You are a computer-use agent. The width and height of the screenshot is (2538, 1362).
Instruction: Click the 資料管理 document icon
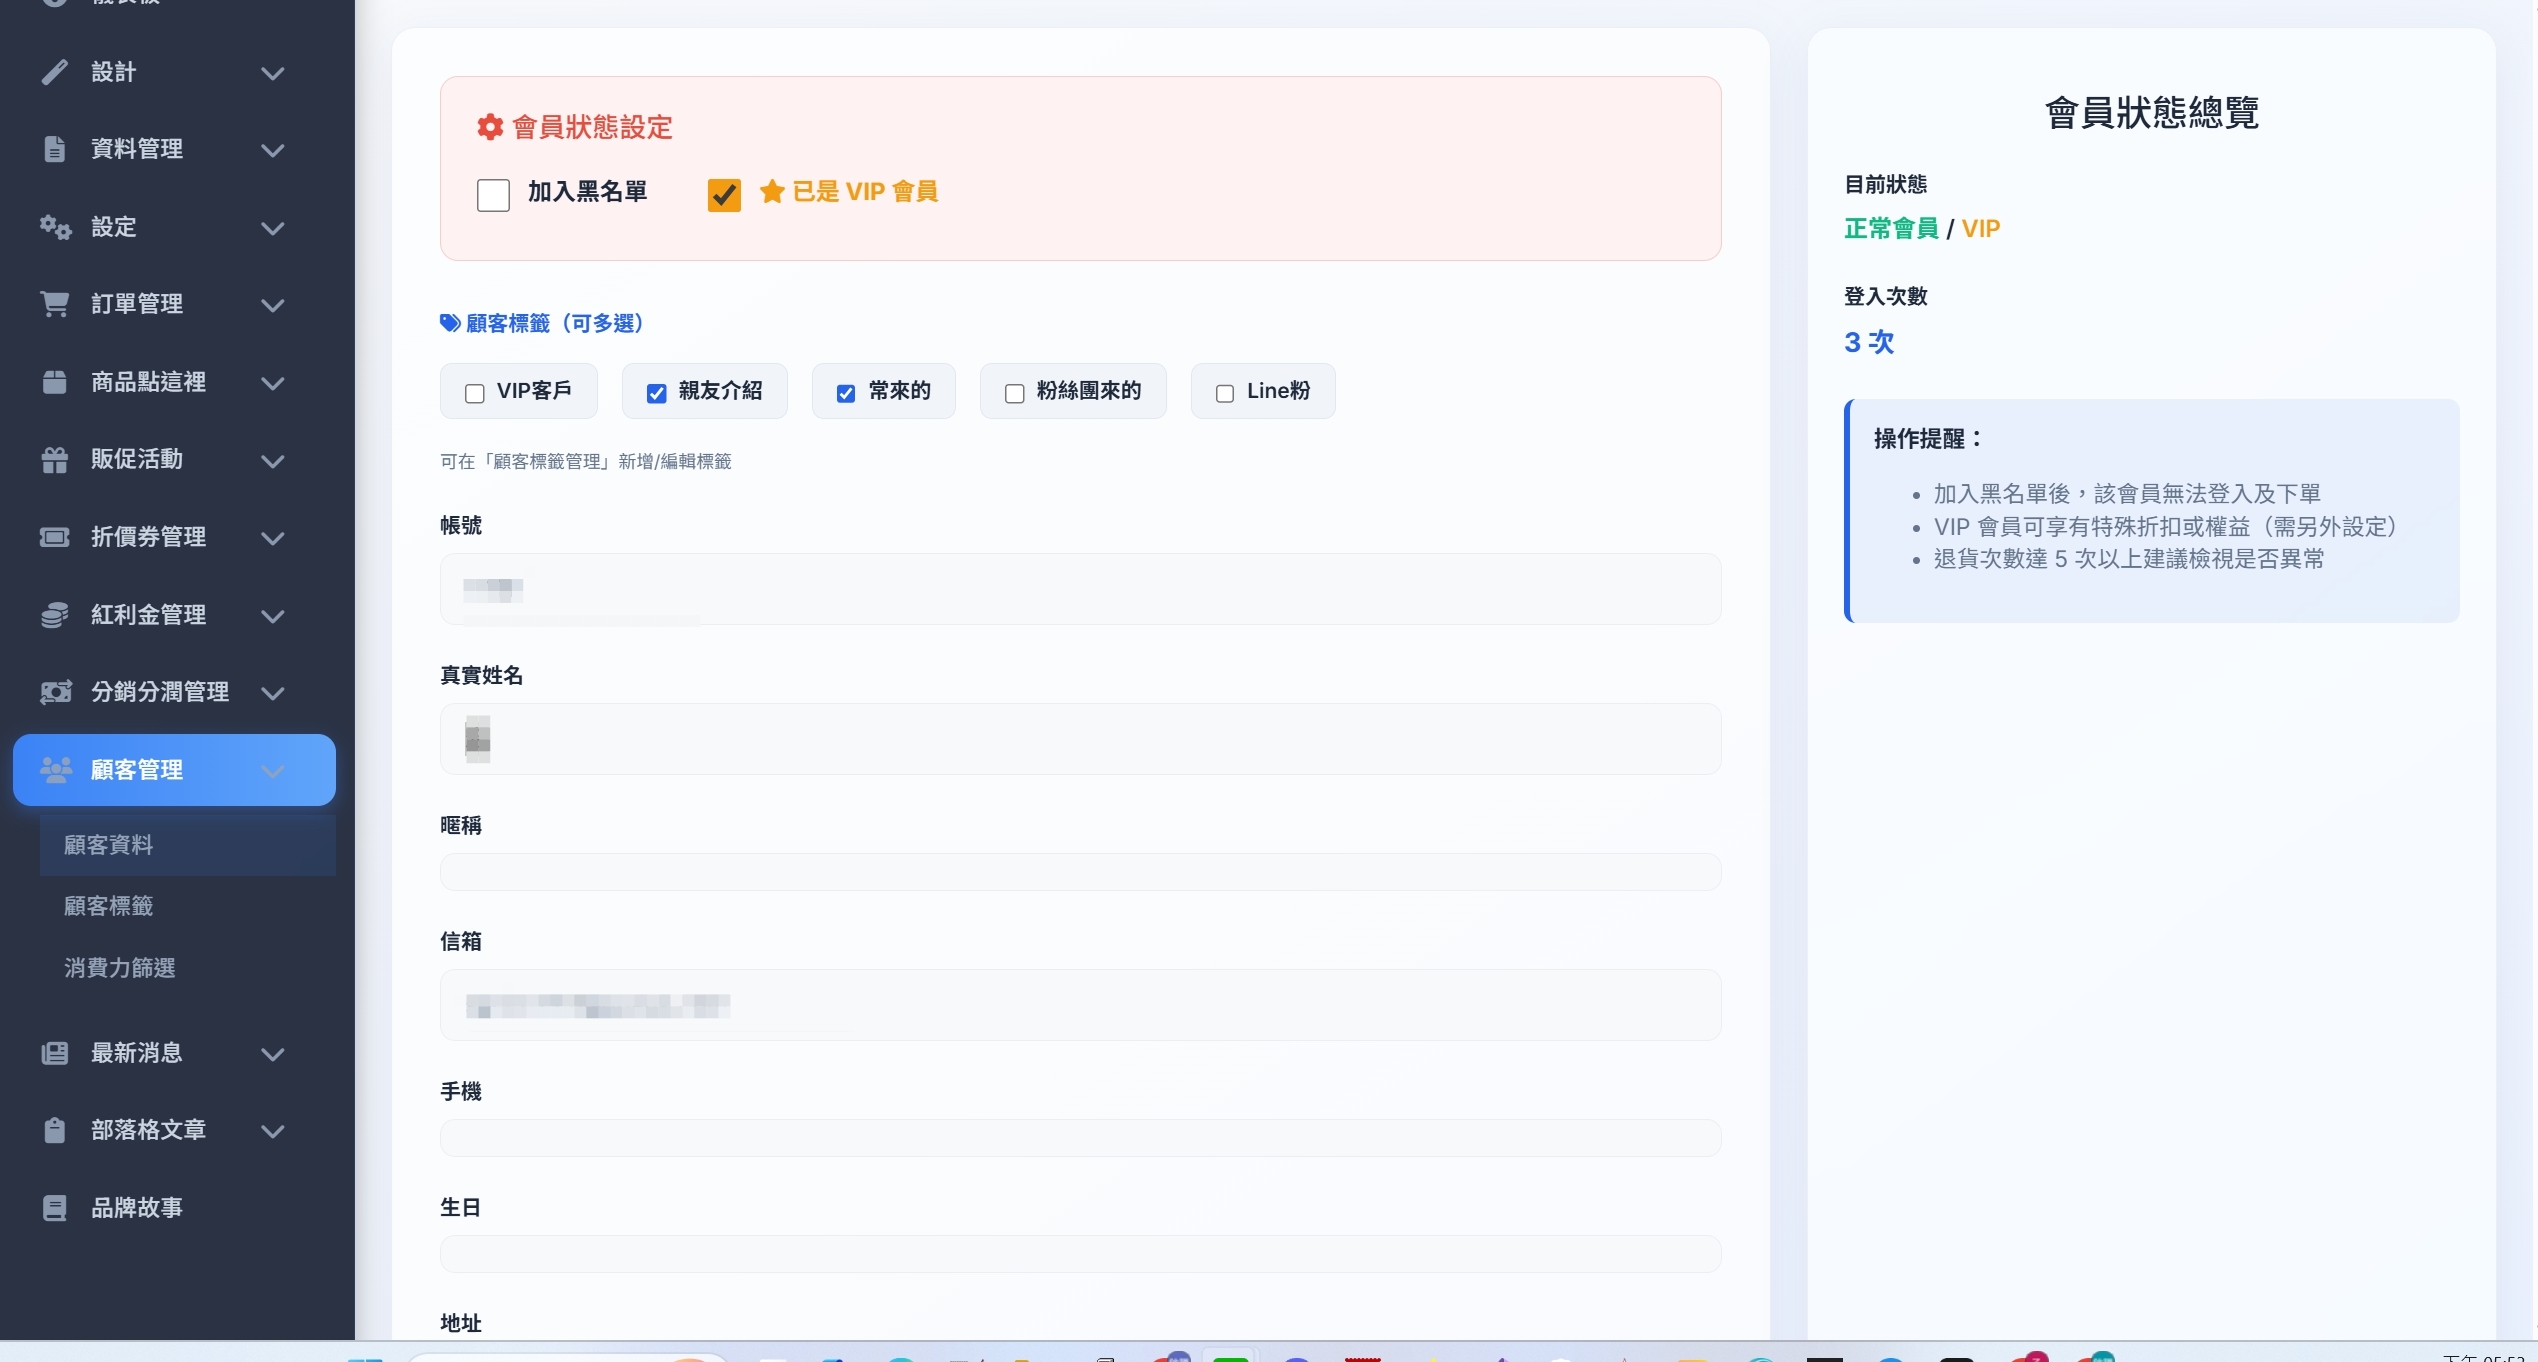[x=55, y=148]
